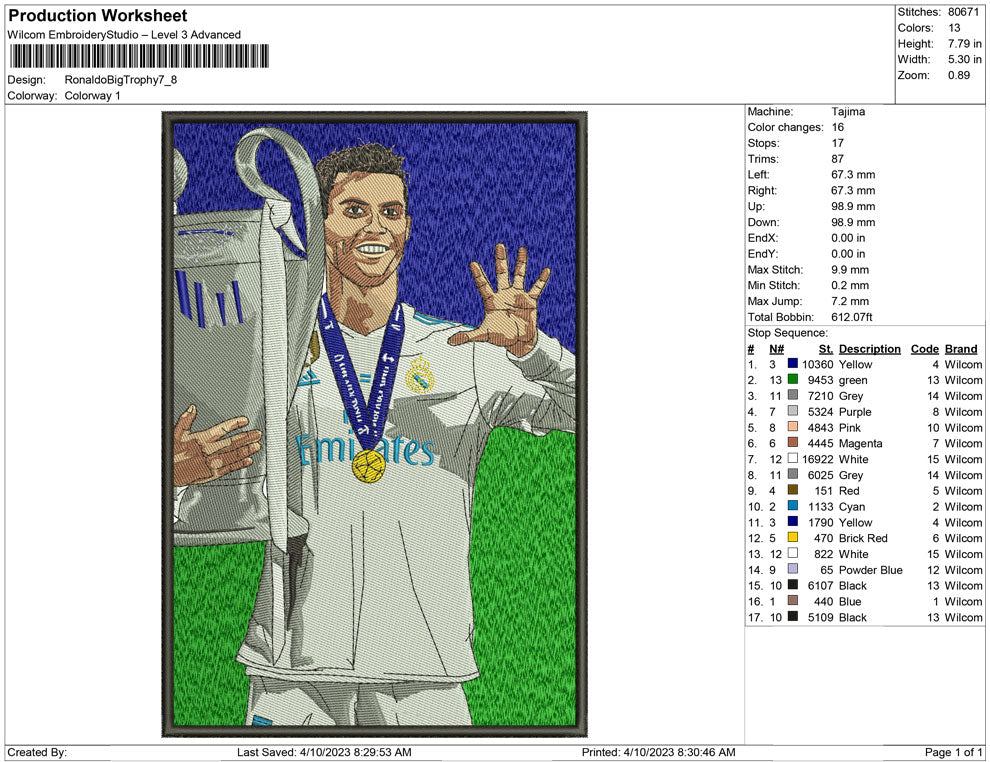Select the brown swatch in stop 16
Image resolution: width=990 pixels, height=762 pixels.
pos(792,600)
